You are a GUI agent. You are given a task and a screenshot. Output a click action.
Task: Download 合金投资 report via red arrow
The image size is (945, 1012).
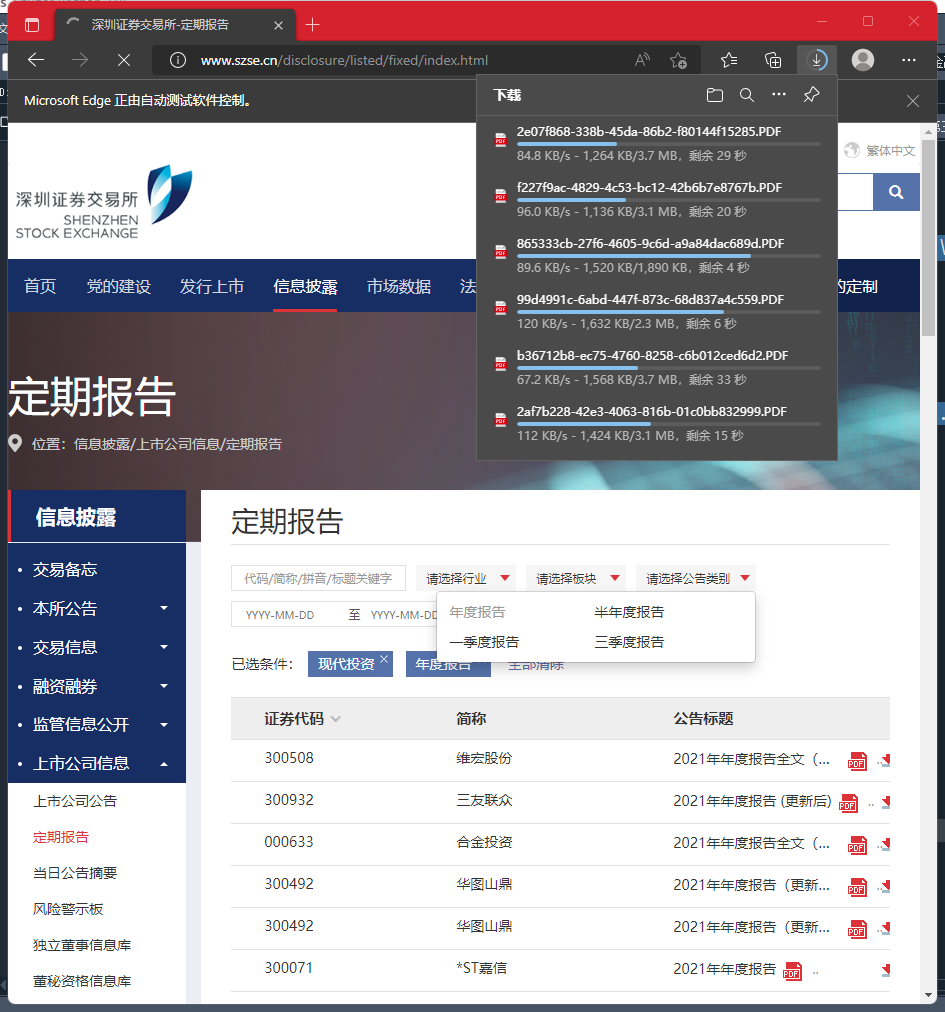[x=886, y=845]
